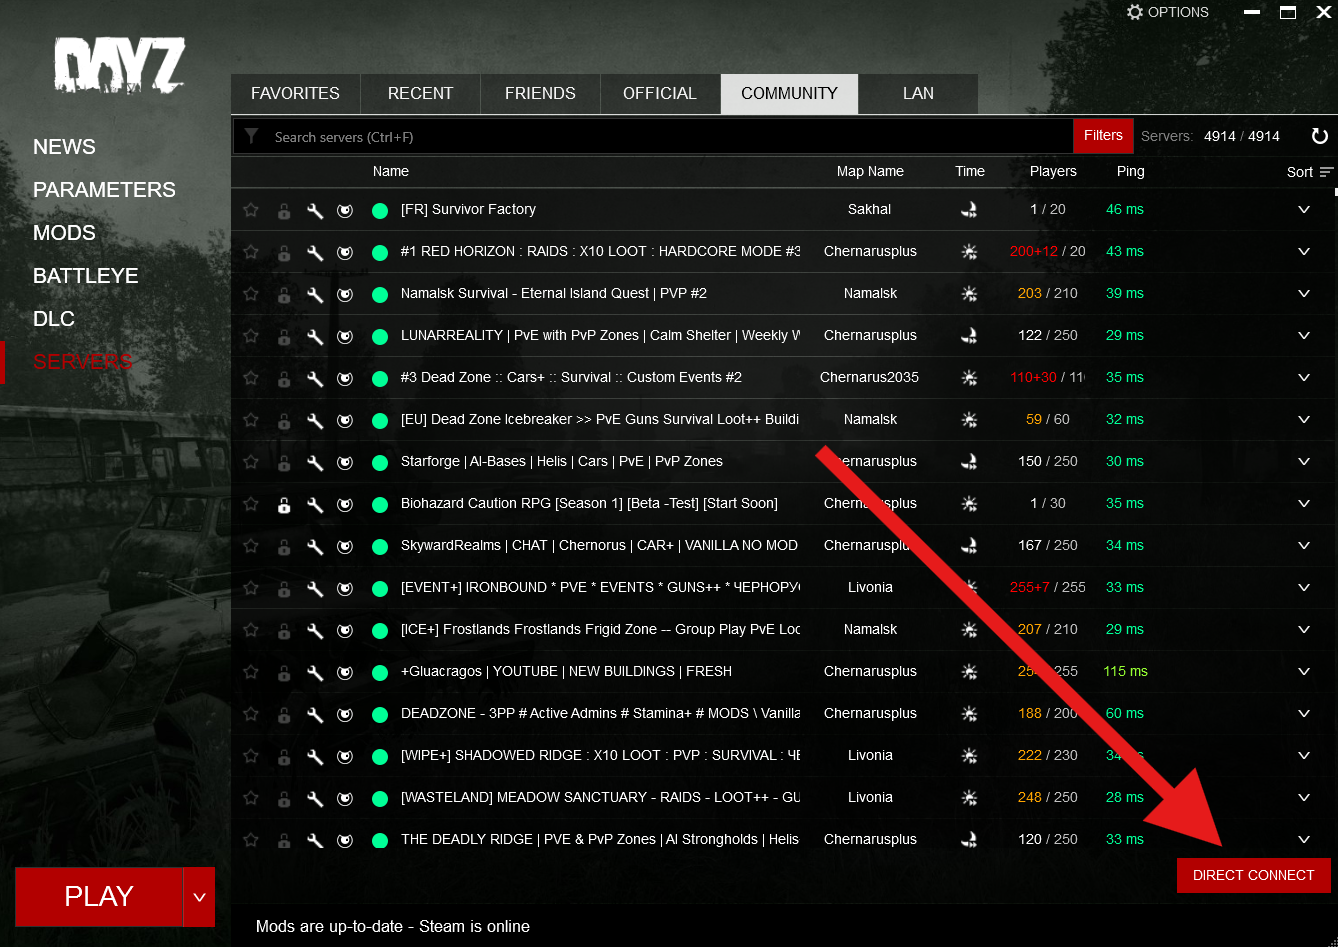
Task: Star THE DEADLY RIDGE server as favorite
Action: pyautogui.click(x=251, y=840)
